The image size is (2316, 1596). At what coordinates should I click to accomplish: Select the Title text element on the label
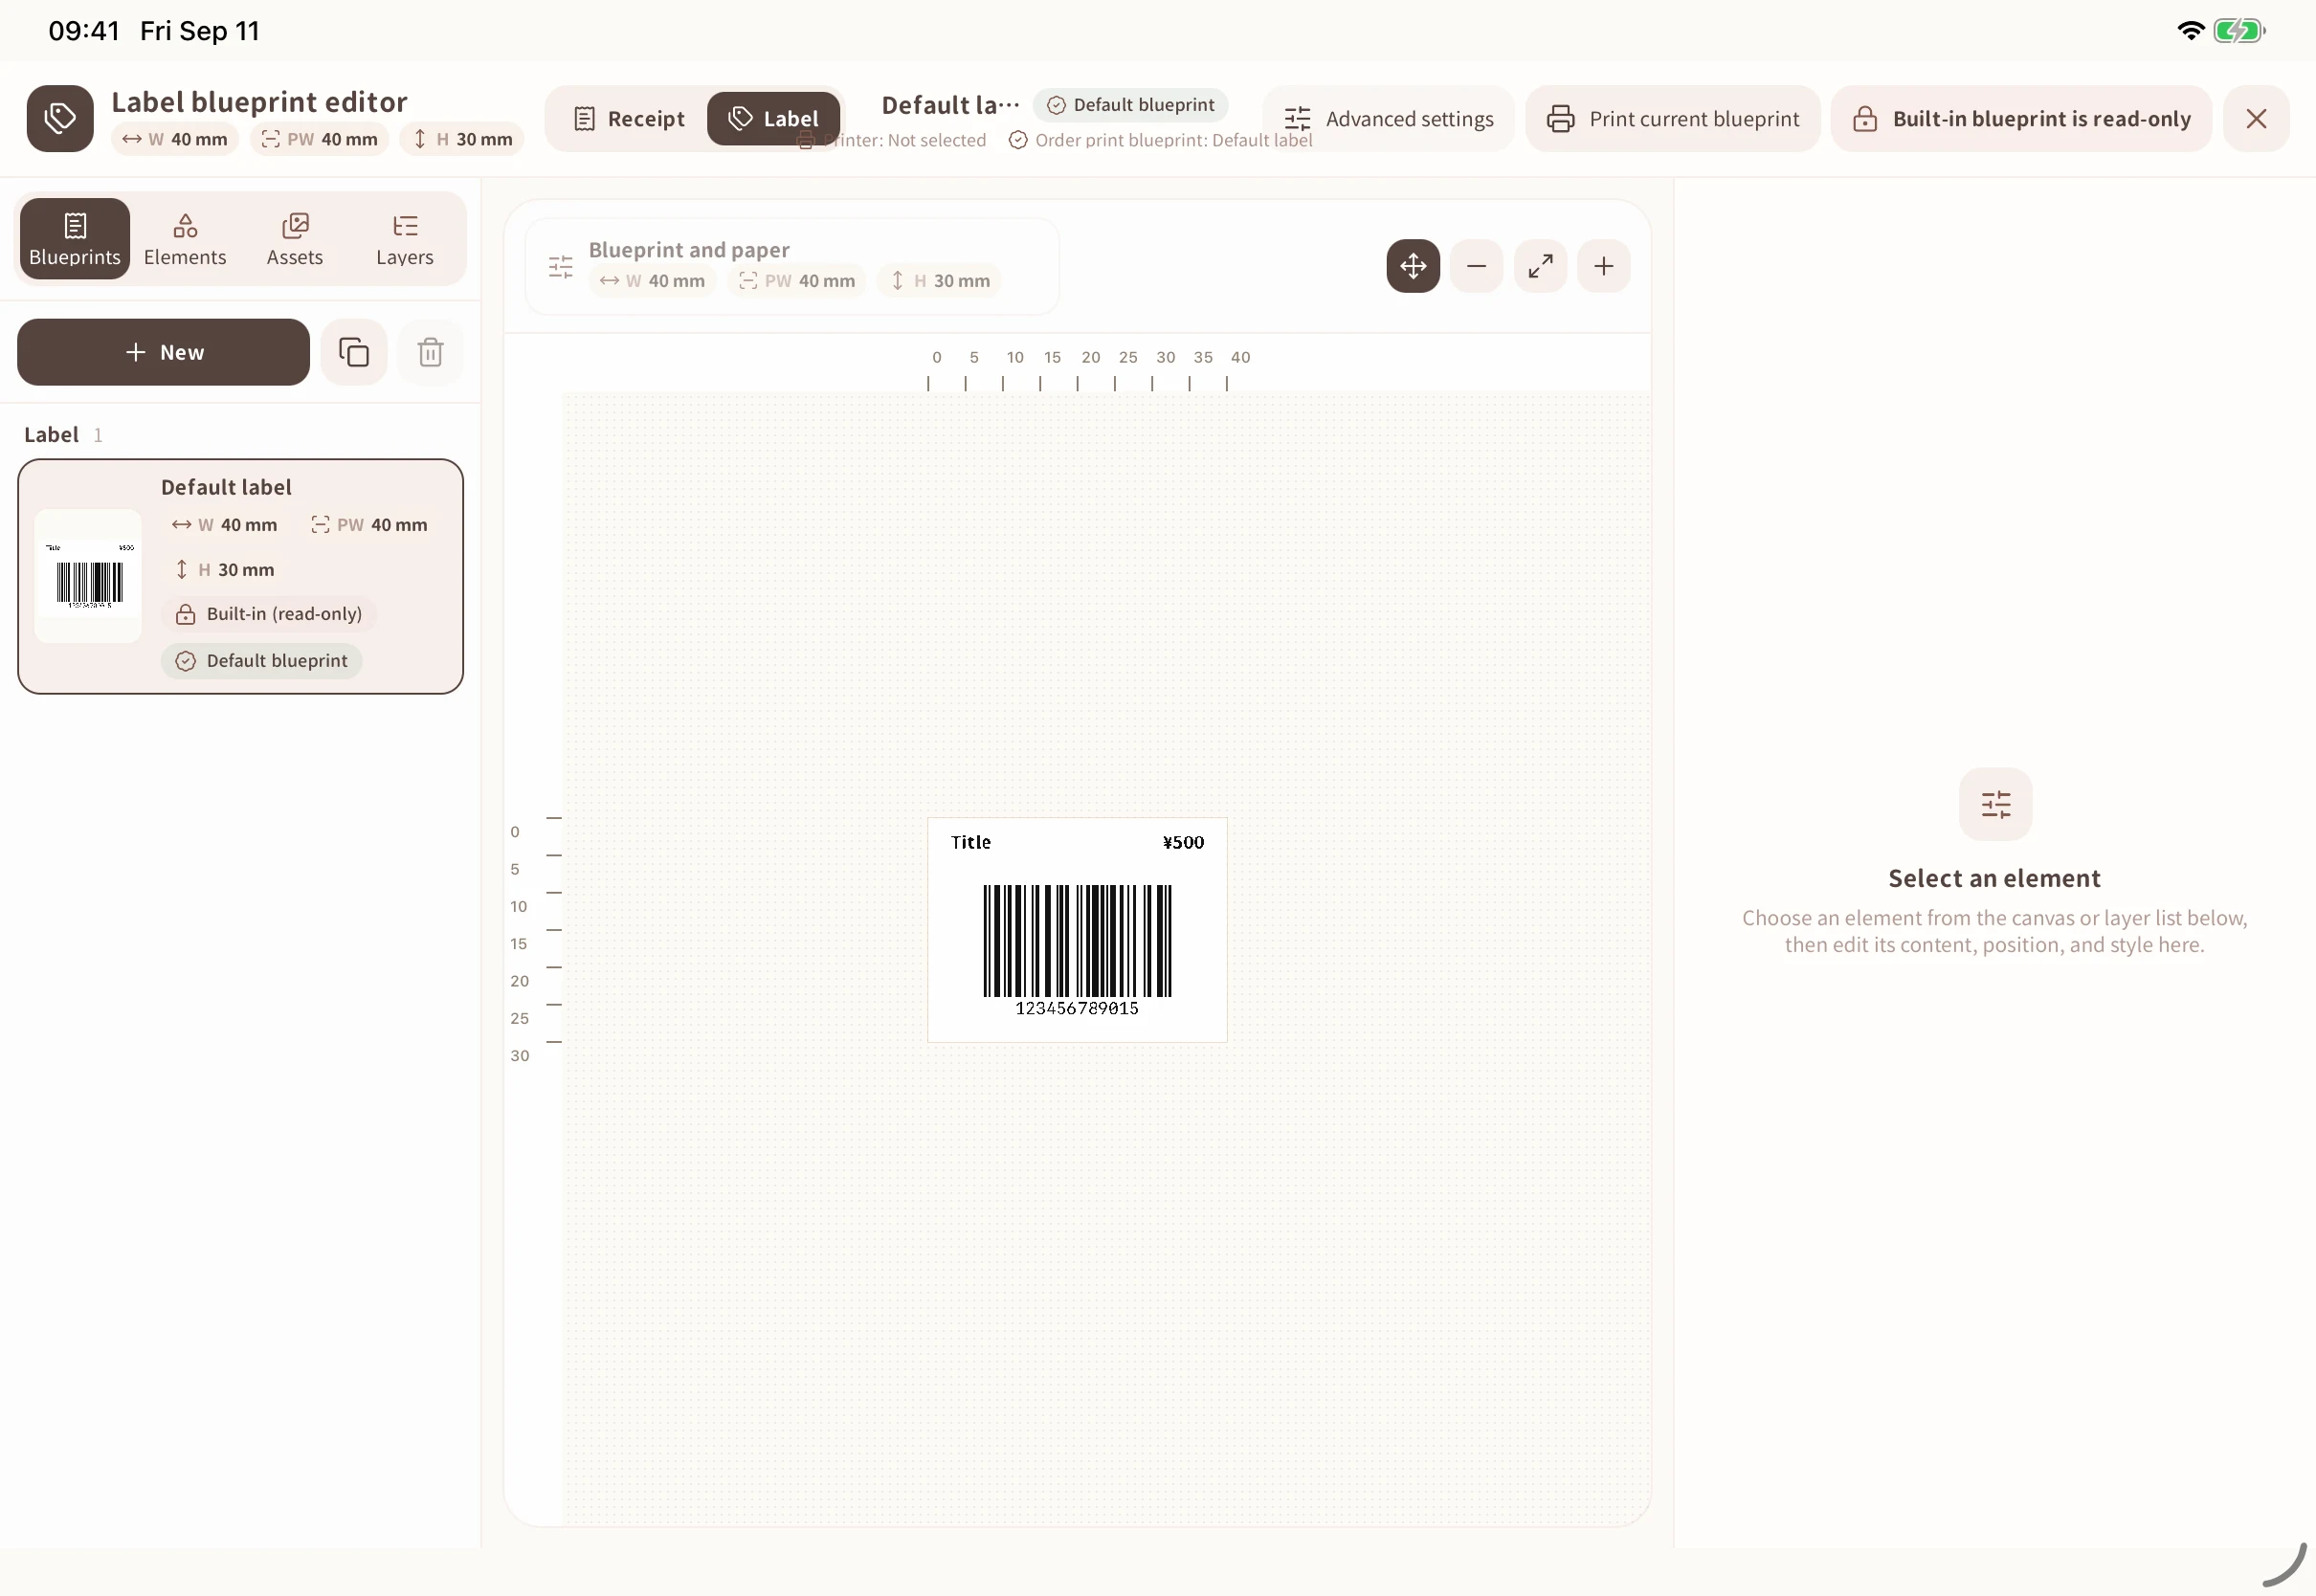pyautogui.click(x=971, y=842)
